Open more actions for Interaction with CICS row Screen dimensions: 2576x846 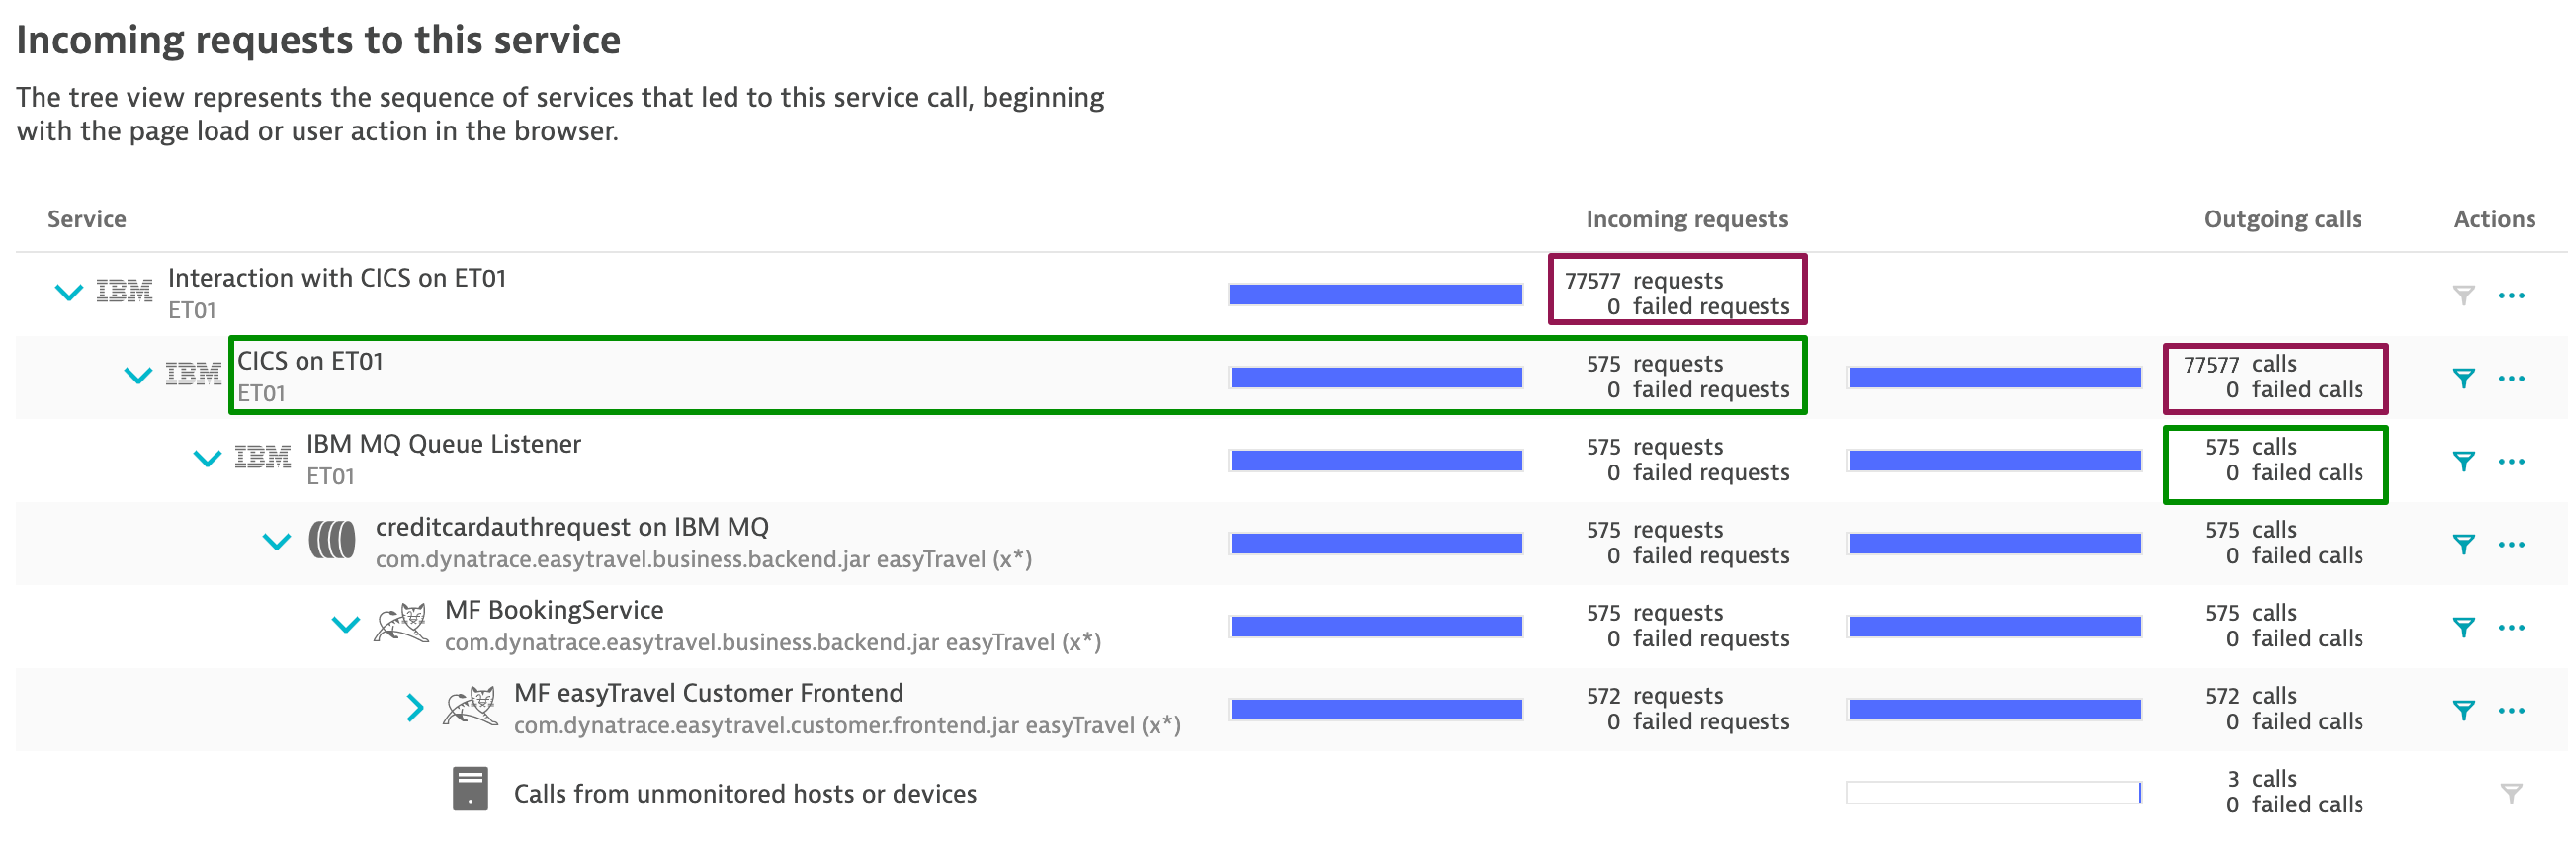2511,296
